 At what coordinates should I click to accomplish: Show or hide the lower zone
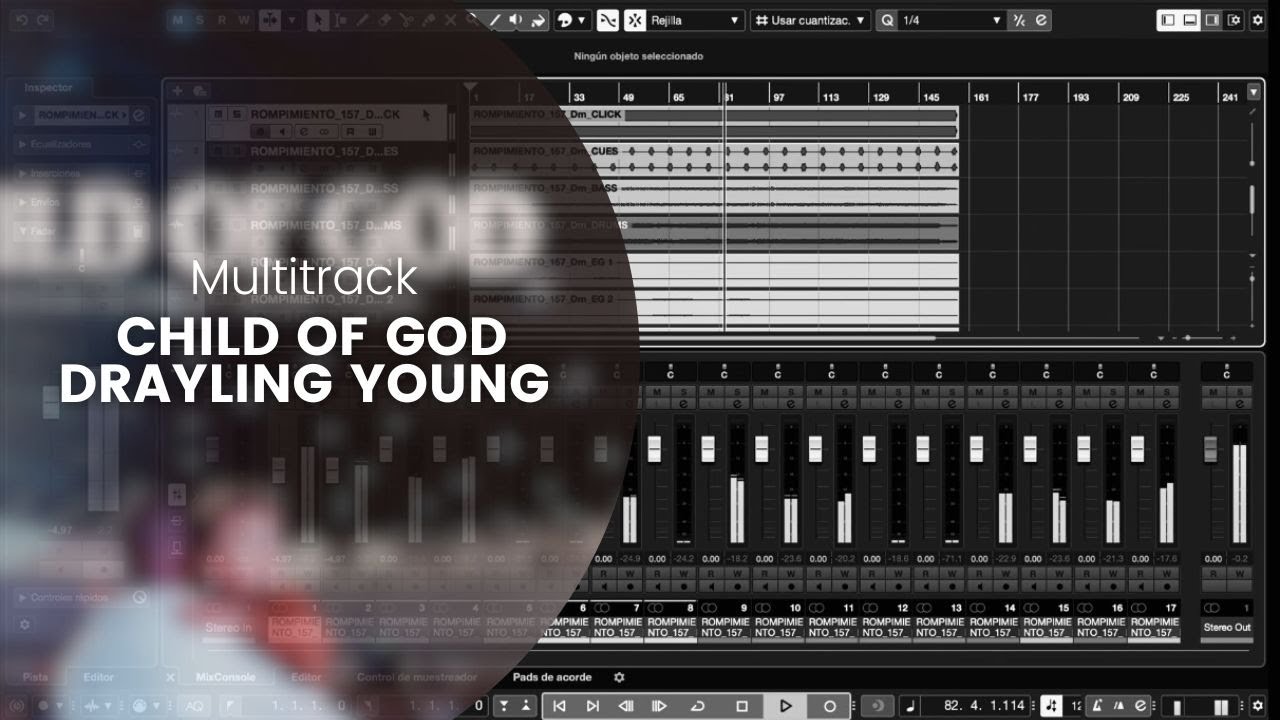[1190, 20]
